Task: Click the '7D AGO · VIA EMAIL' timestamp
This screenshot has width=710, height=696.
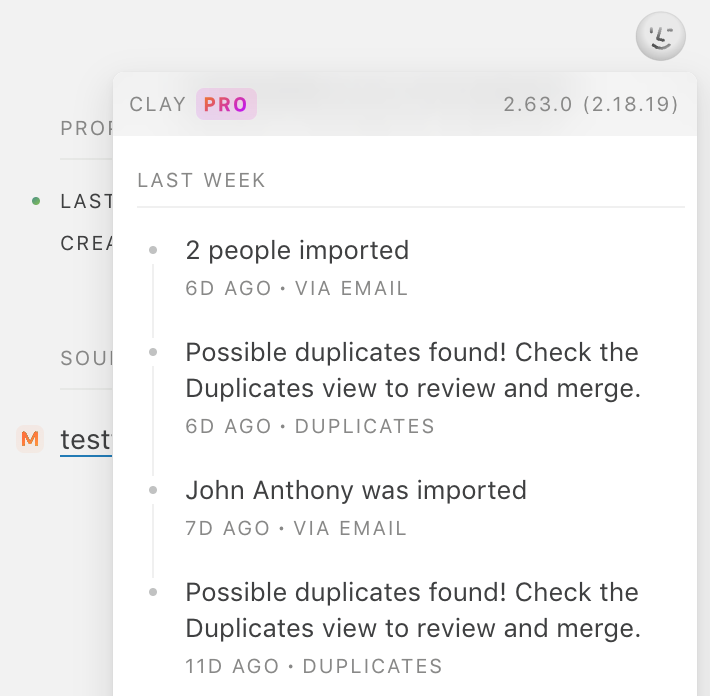Action: point(296,528)
